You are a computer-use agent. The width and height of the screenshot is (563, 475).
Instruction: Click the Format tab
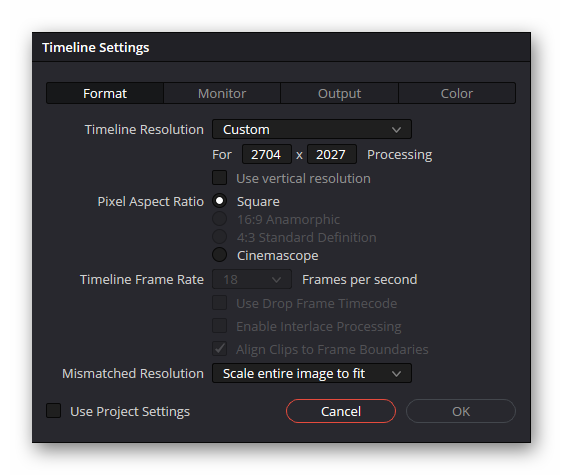(105, 93)
